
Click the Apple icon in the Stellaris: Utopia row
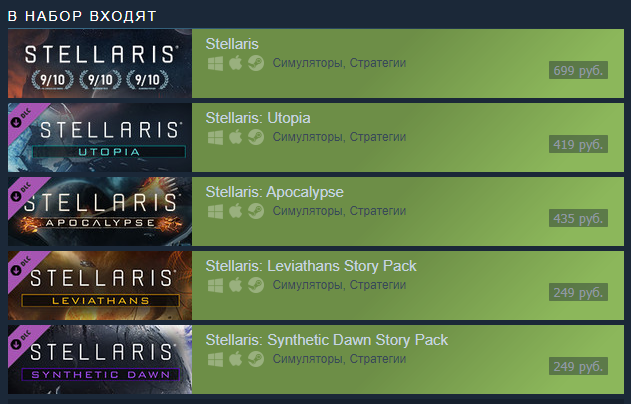tap(235, 137)
